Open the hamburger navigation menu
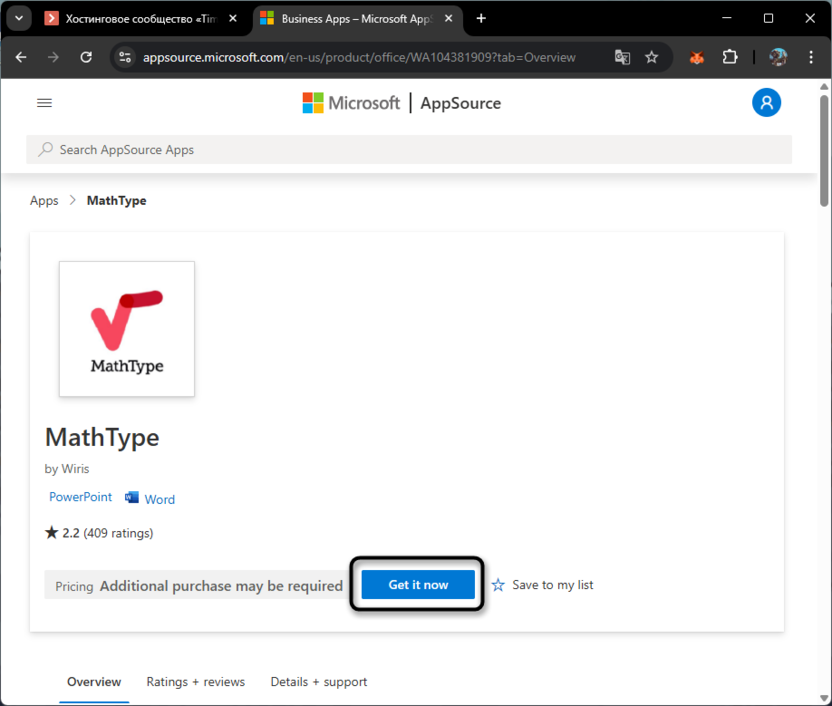The image size is (832, 706). pyautogui.click(x=45, y=103)
